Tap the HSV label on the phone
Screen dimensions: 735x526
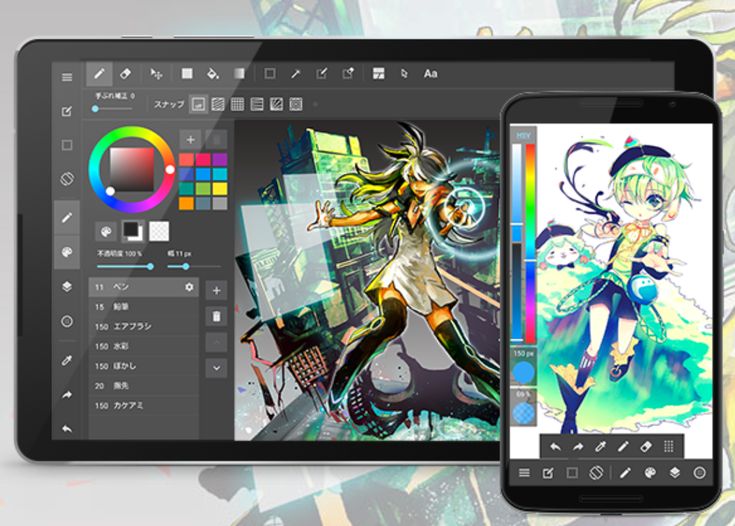click(523, 135)
